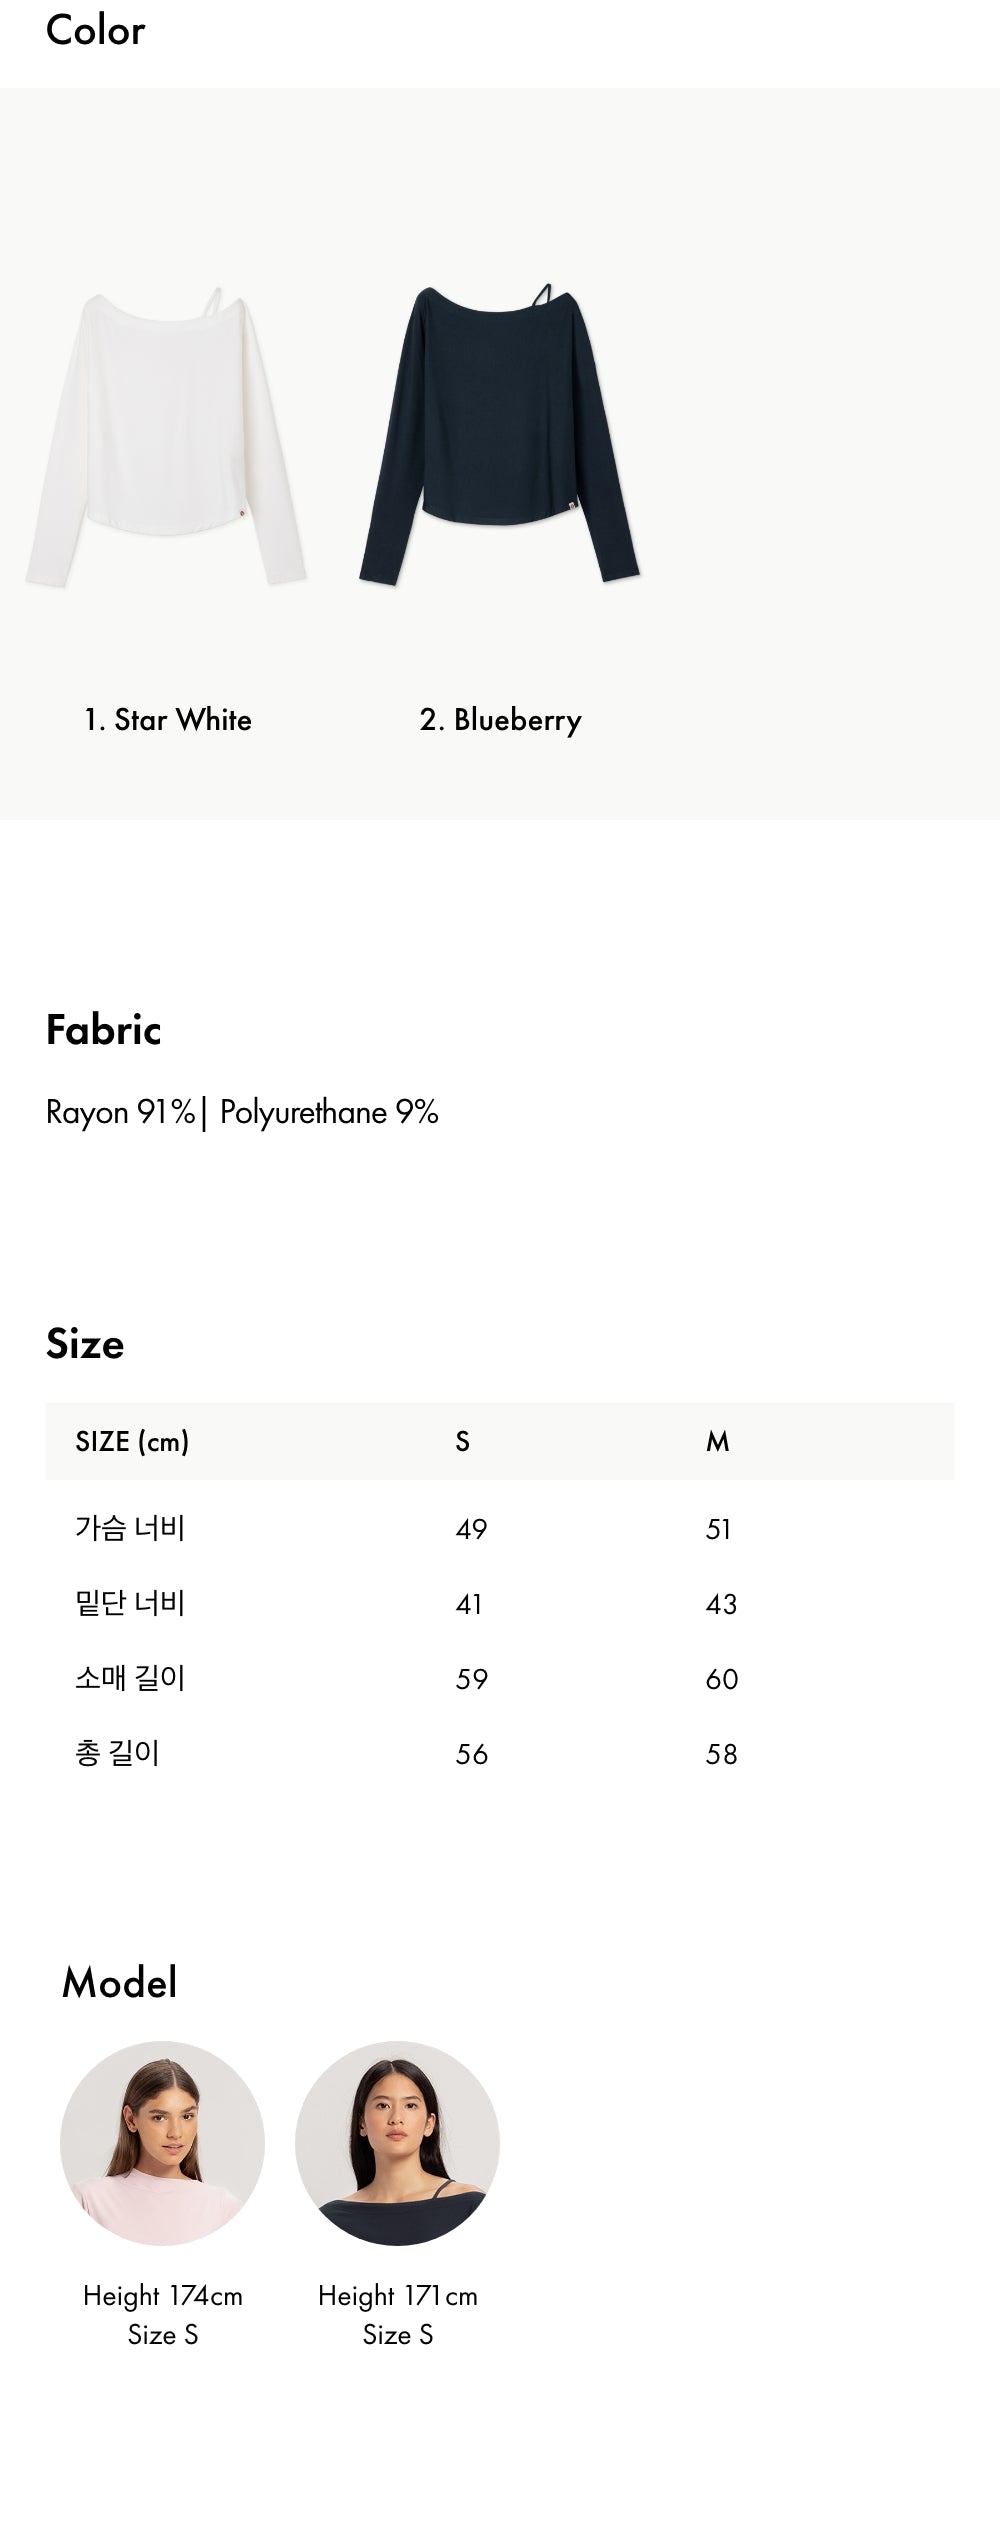Click the 가슴 너비 row label
1000x2533 pixels.
tap(130, 1528)
